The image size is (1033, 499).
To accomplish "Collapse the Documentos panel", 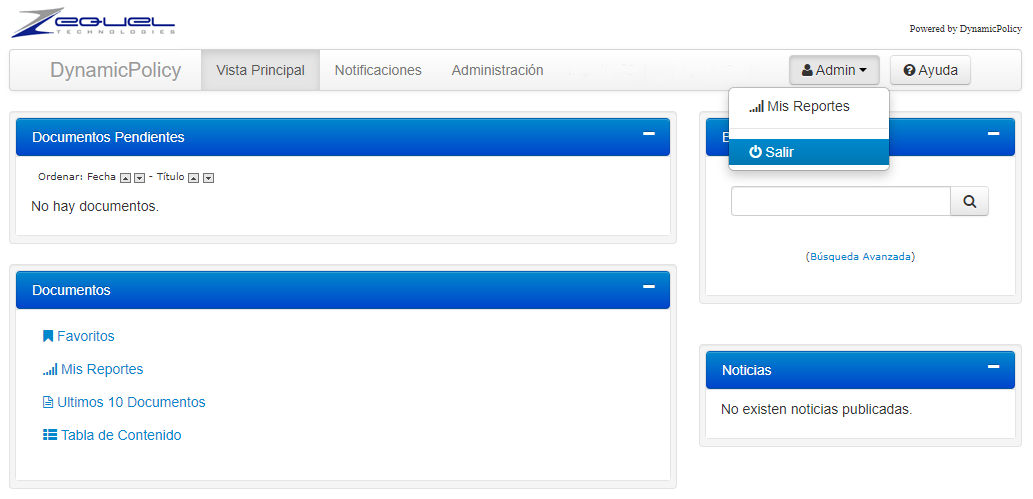I will (x=648, y=287).
